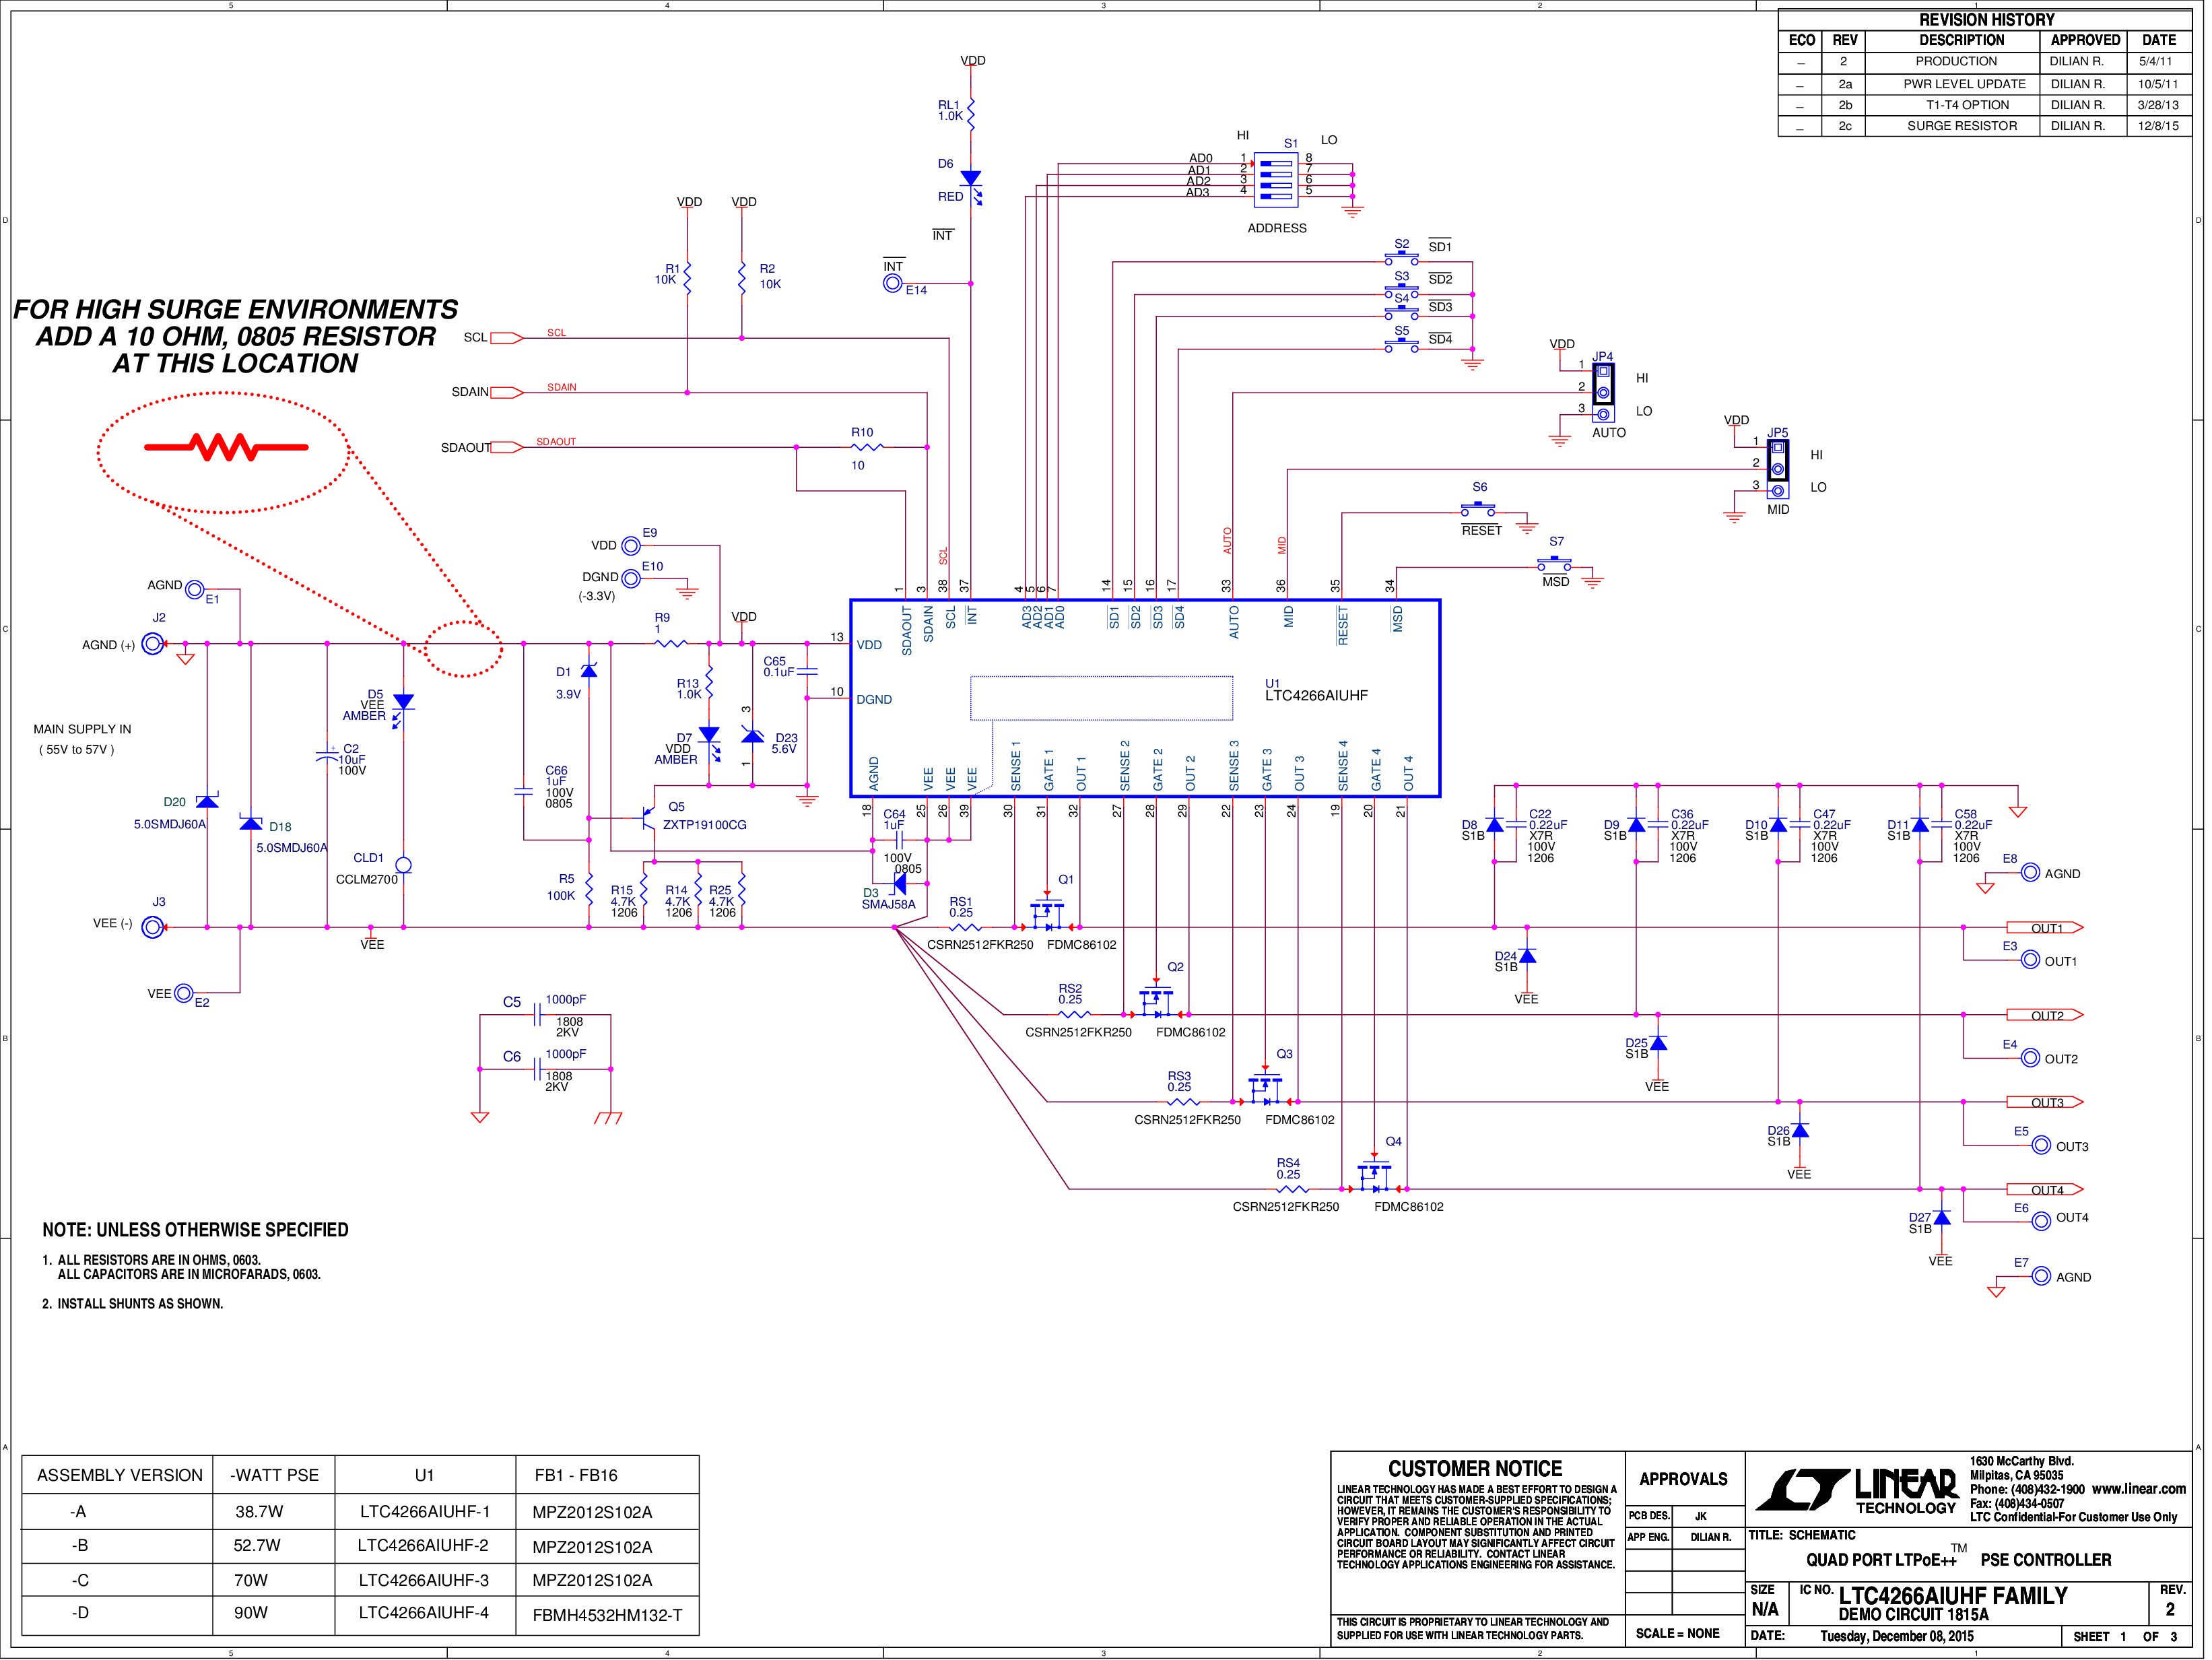The width and height of the screenshot is (2212, 1660).
Task: Select the J2 AGND (+) connector
Action: [x=153, y=645]
